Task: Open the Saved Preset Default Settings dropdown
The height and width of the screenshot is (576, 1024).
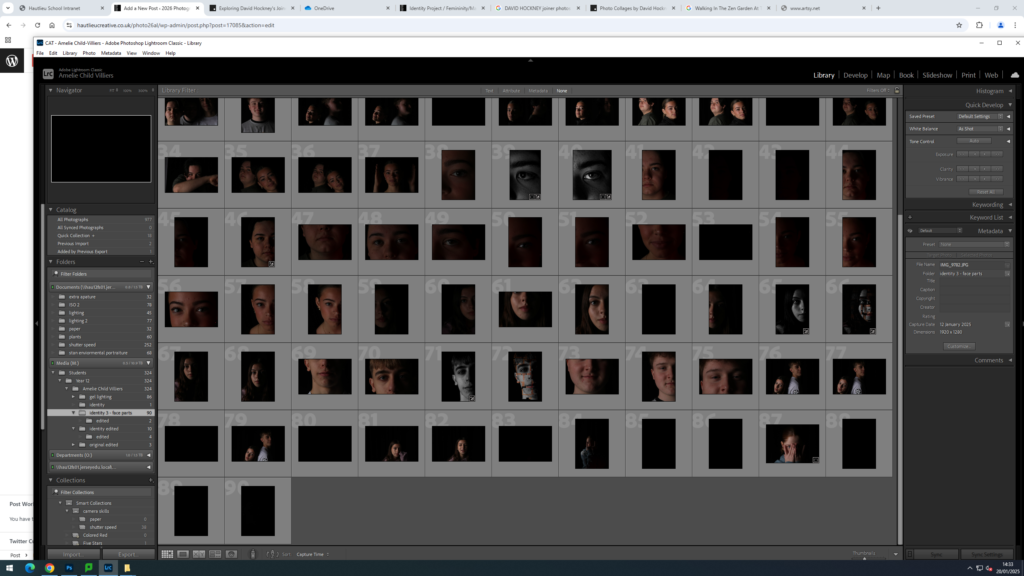Action: [x=980, y=116]
